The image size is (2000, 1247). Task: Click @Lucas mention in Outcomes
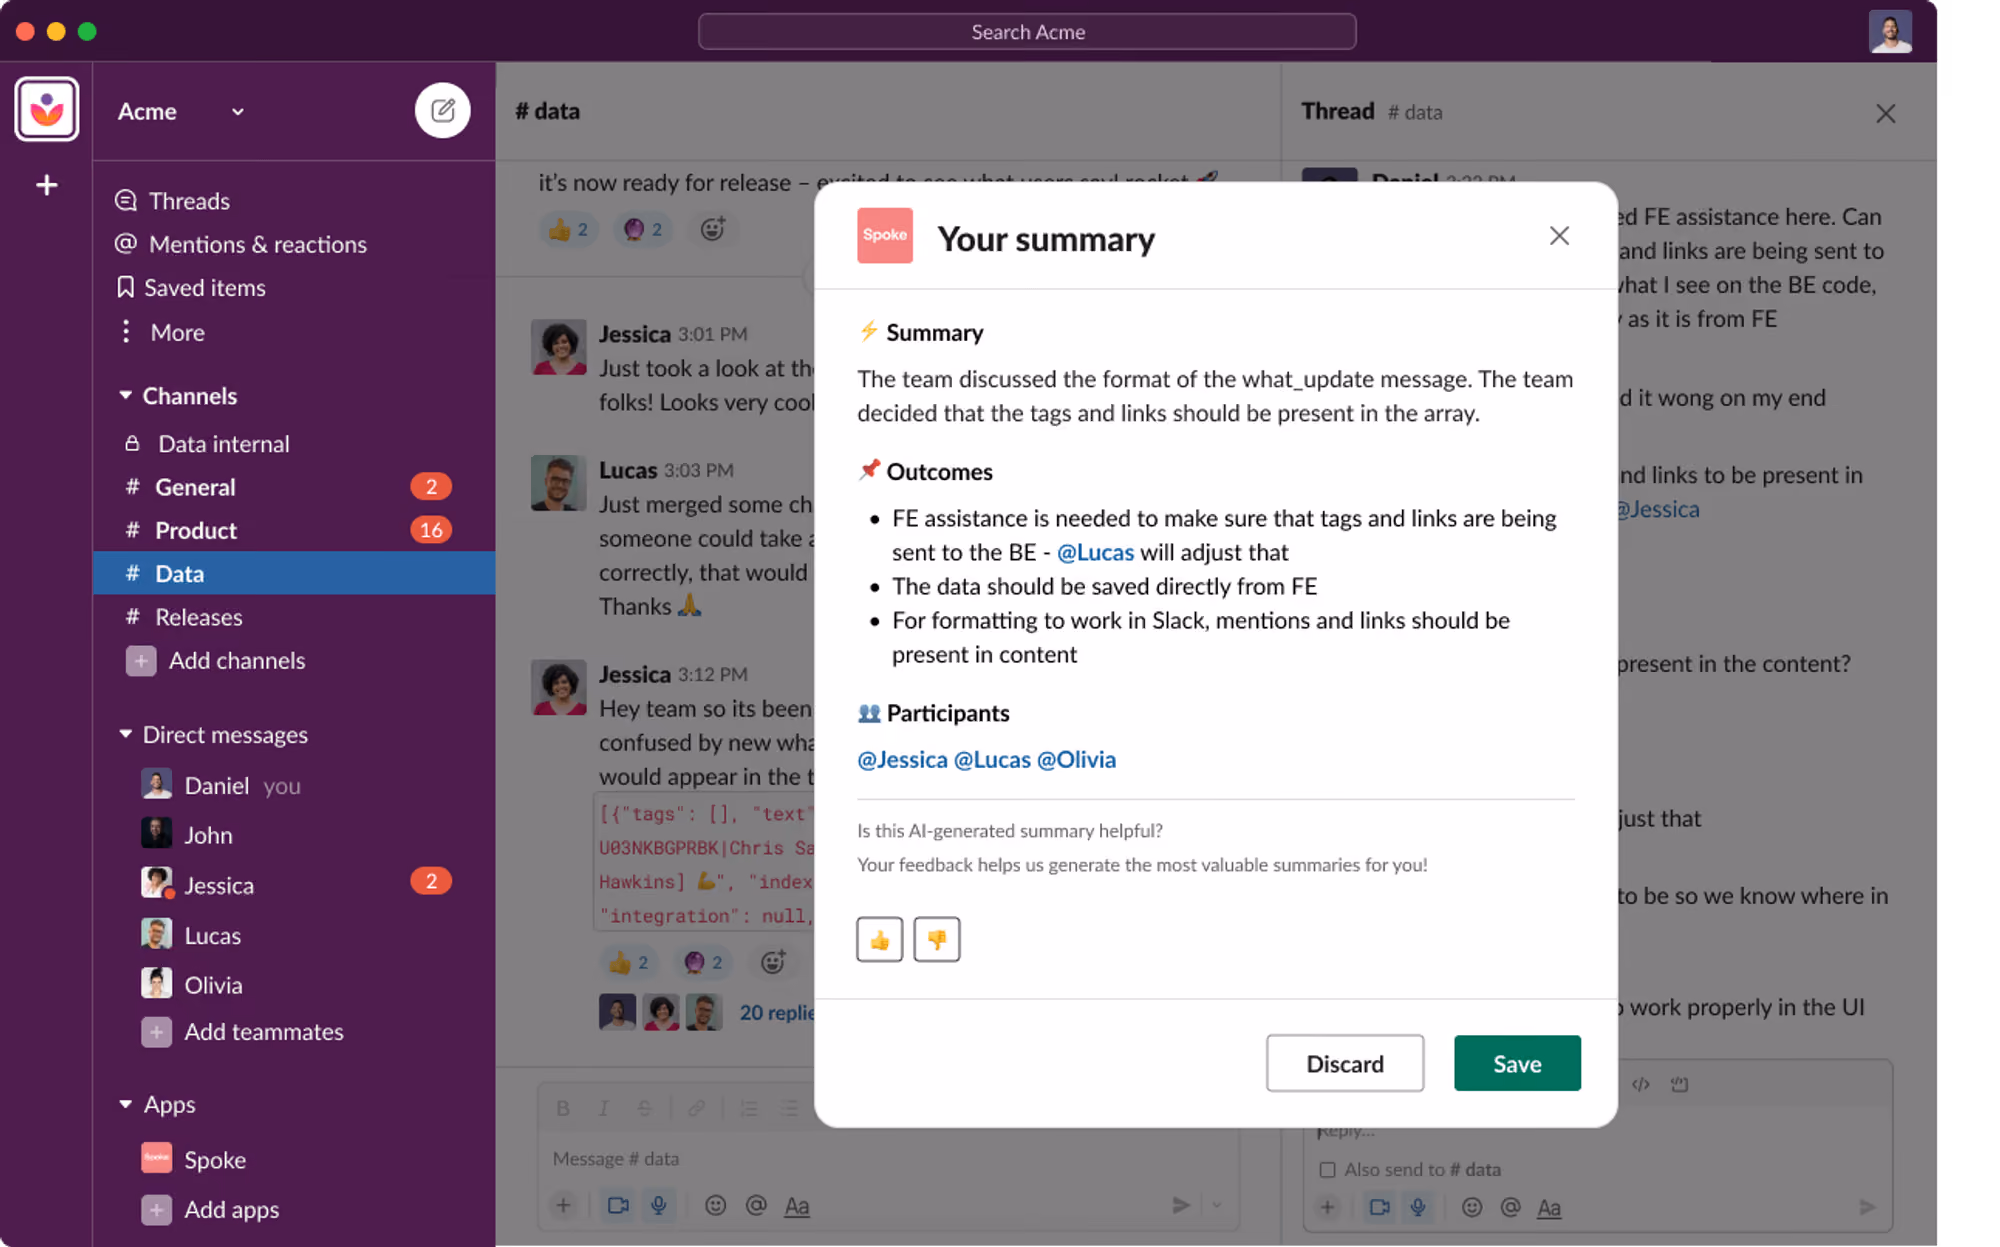click(x=1095, y=552)
